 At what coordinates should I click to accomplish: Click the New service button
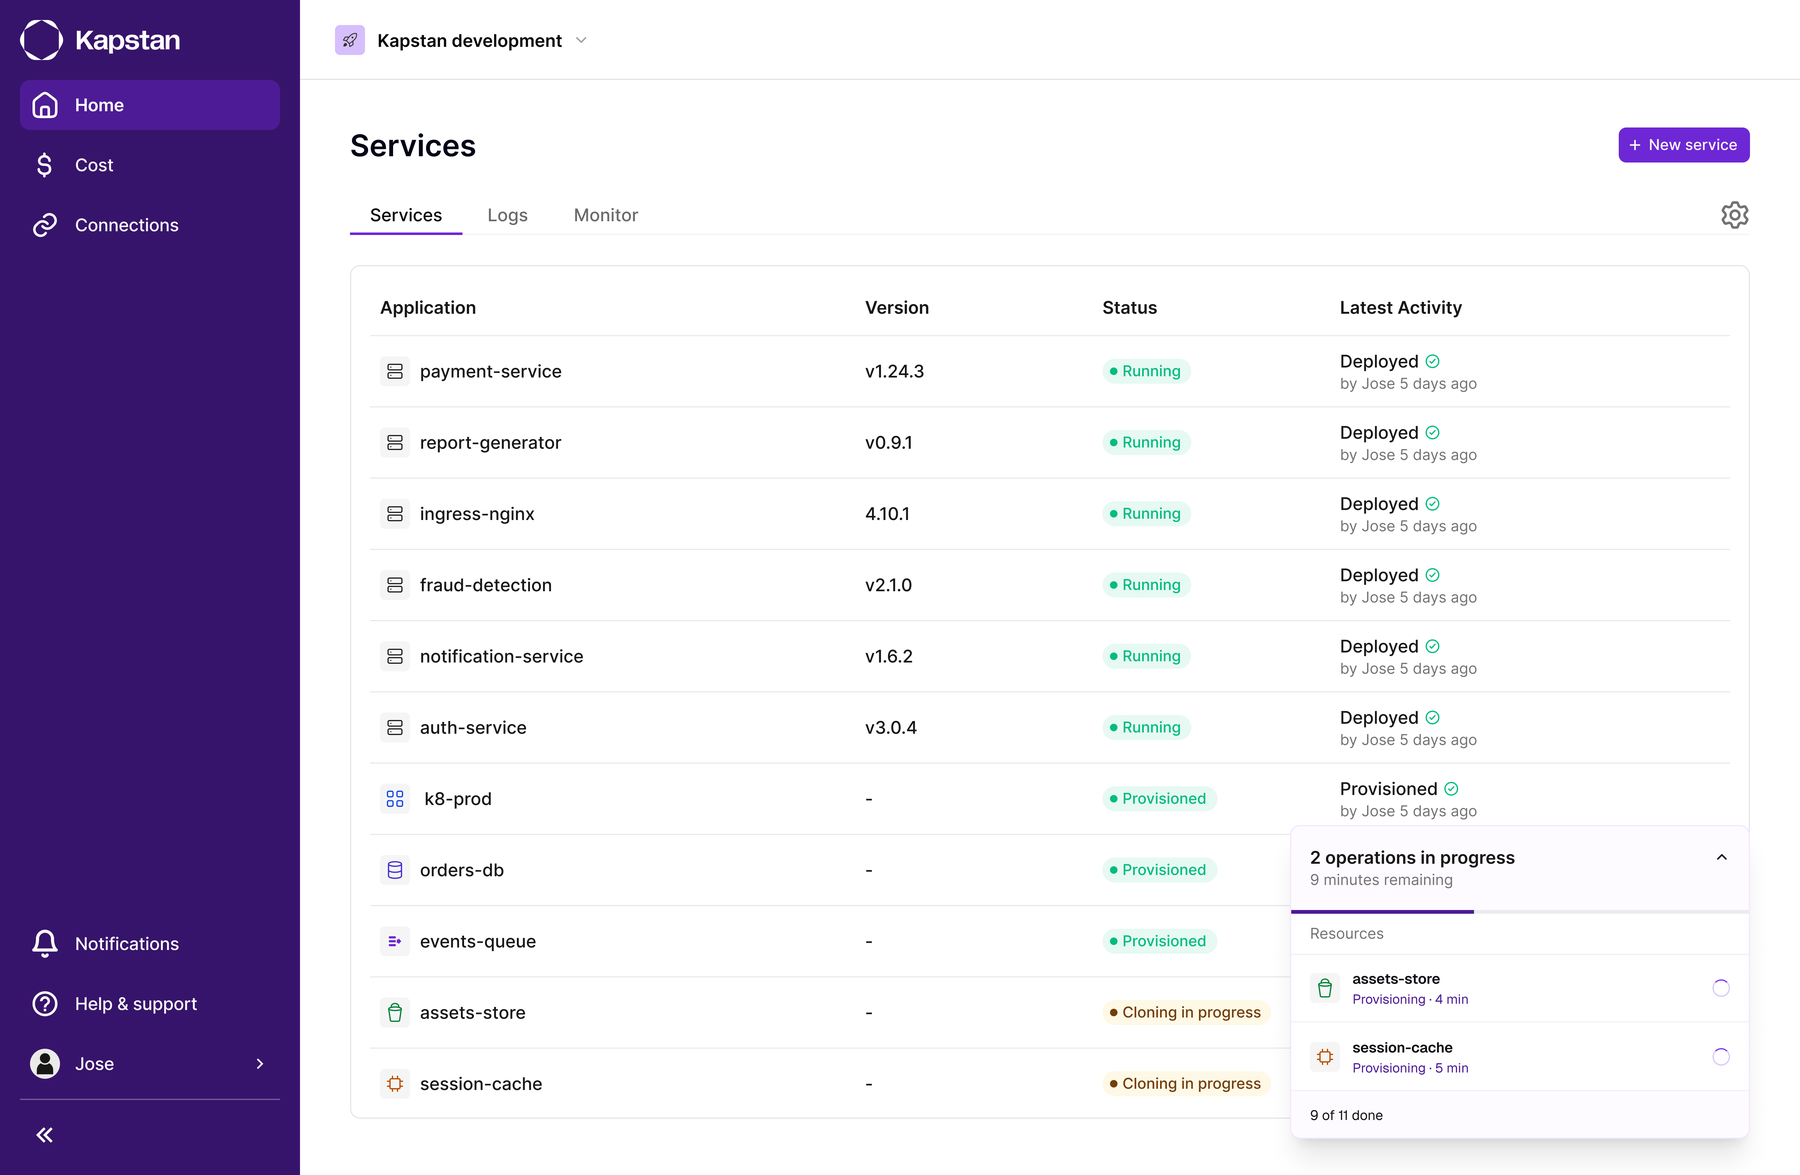pyautogui.click(x=1684, y=145)
